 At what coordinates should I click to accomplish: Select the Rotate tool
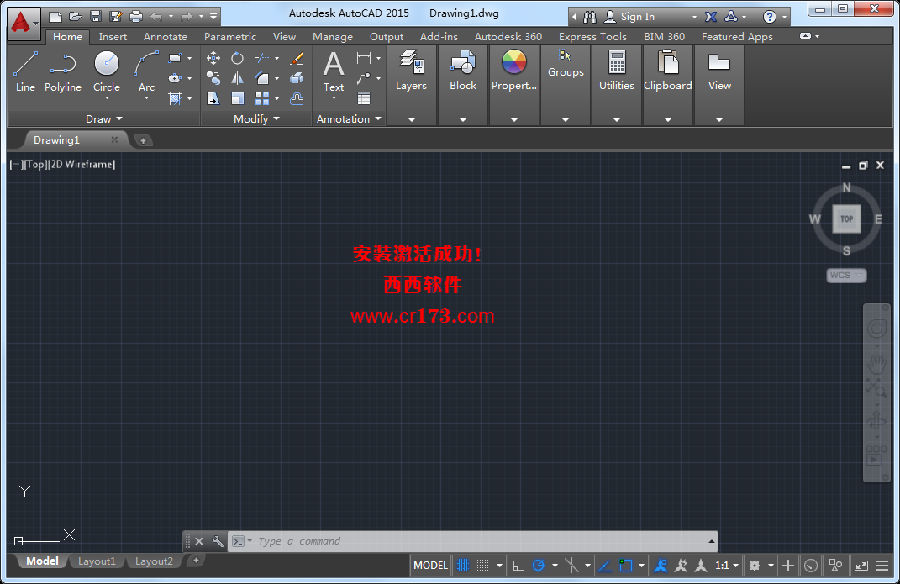click(237, 58)
